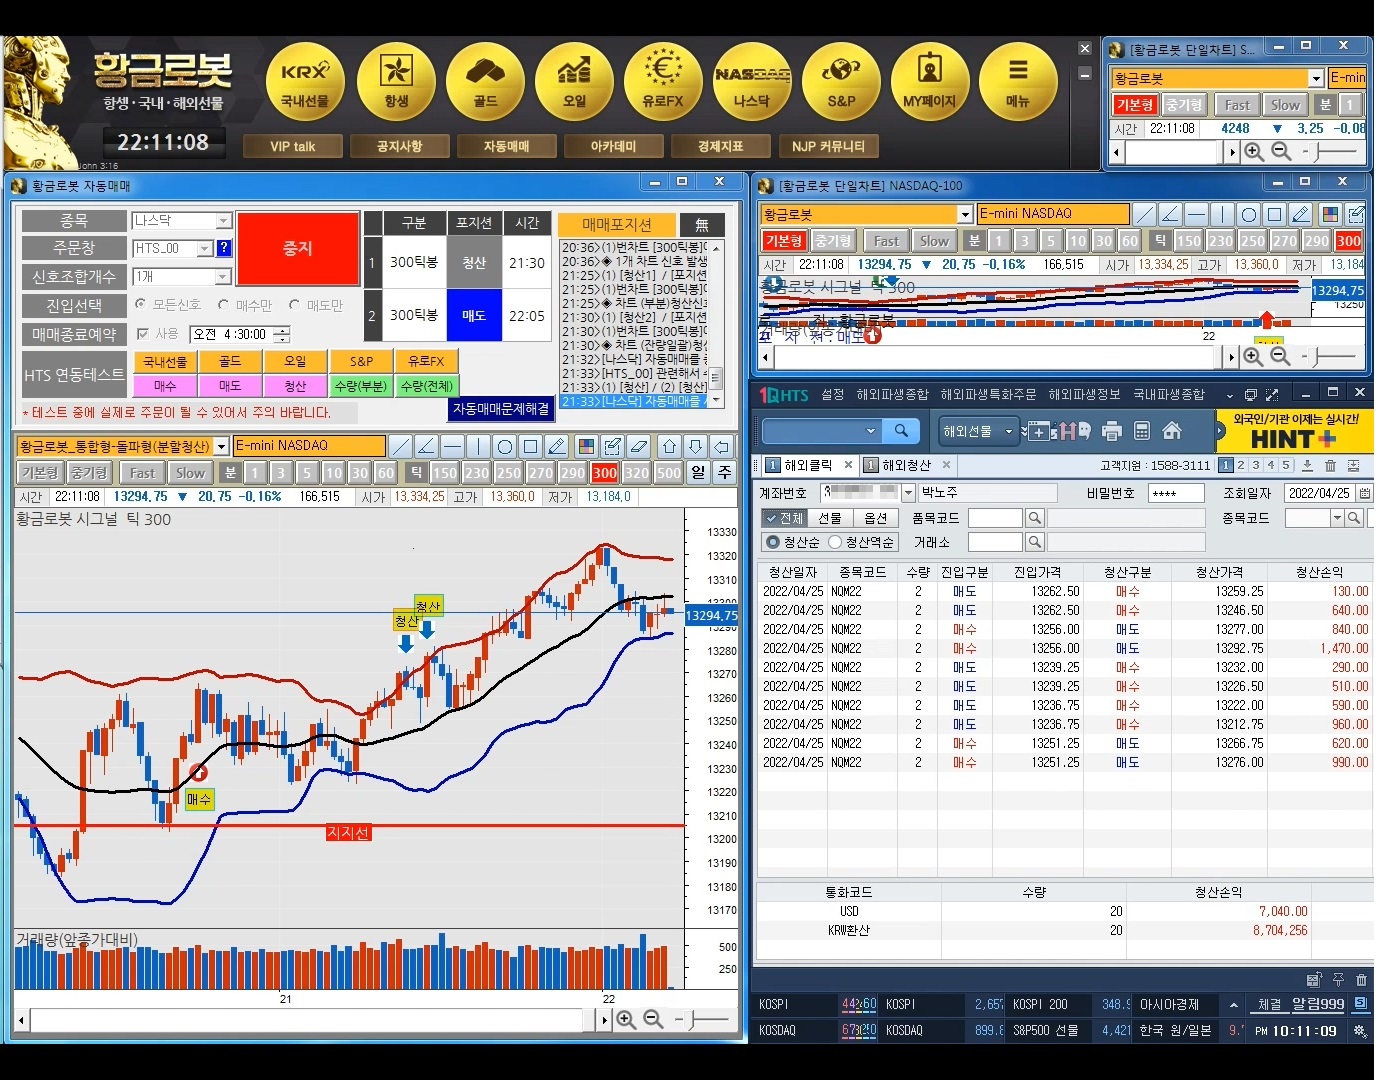Open the calendar picker beside 조회일자
The height and width of the screenshot is (1080, 1380).
tap(1365, 493)
